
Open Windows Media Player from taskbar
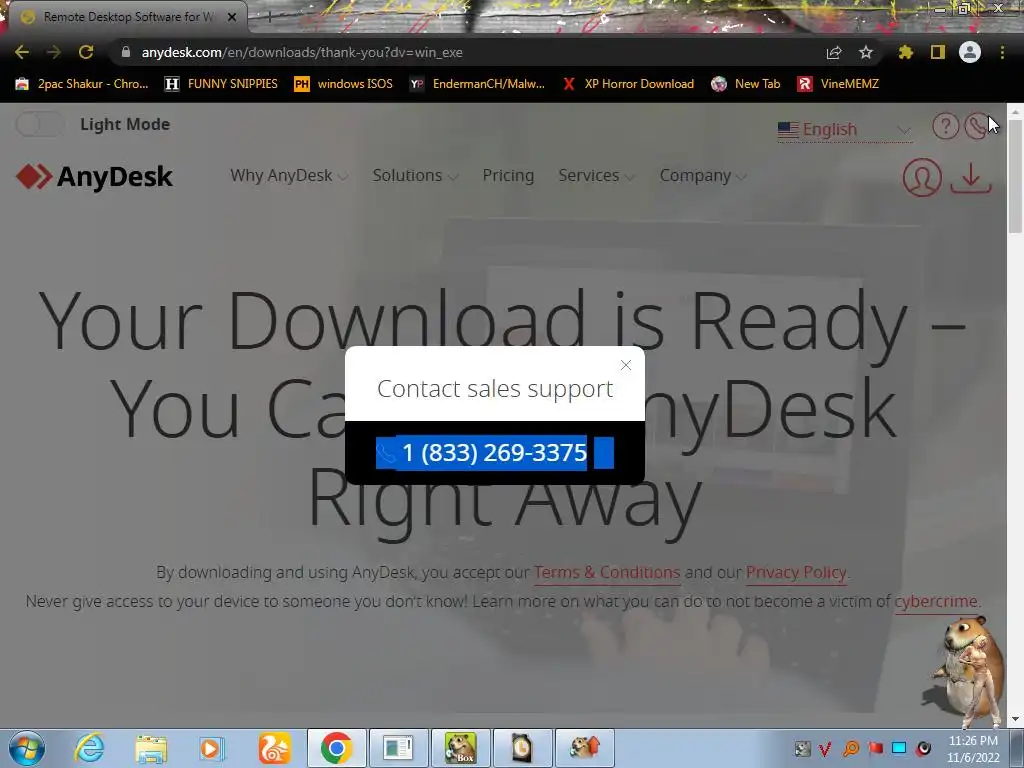click(212, 749)
